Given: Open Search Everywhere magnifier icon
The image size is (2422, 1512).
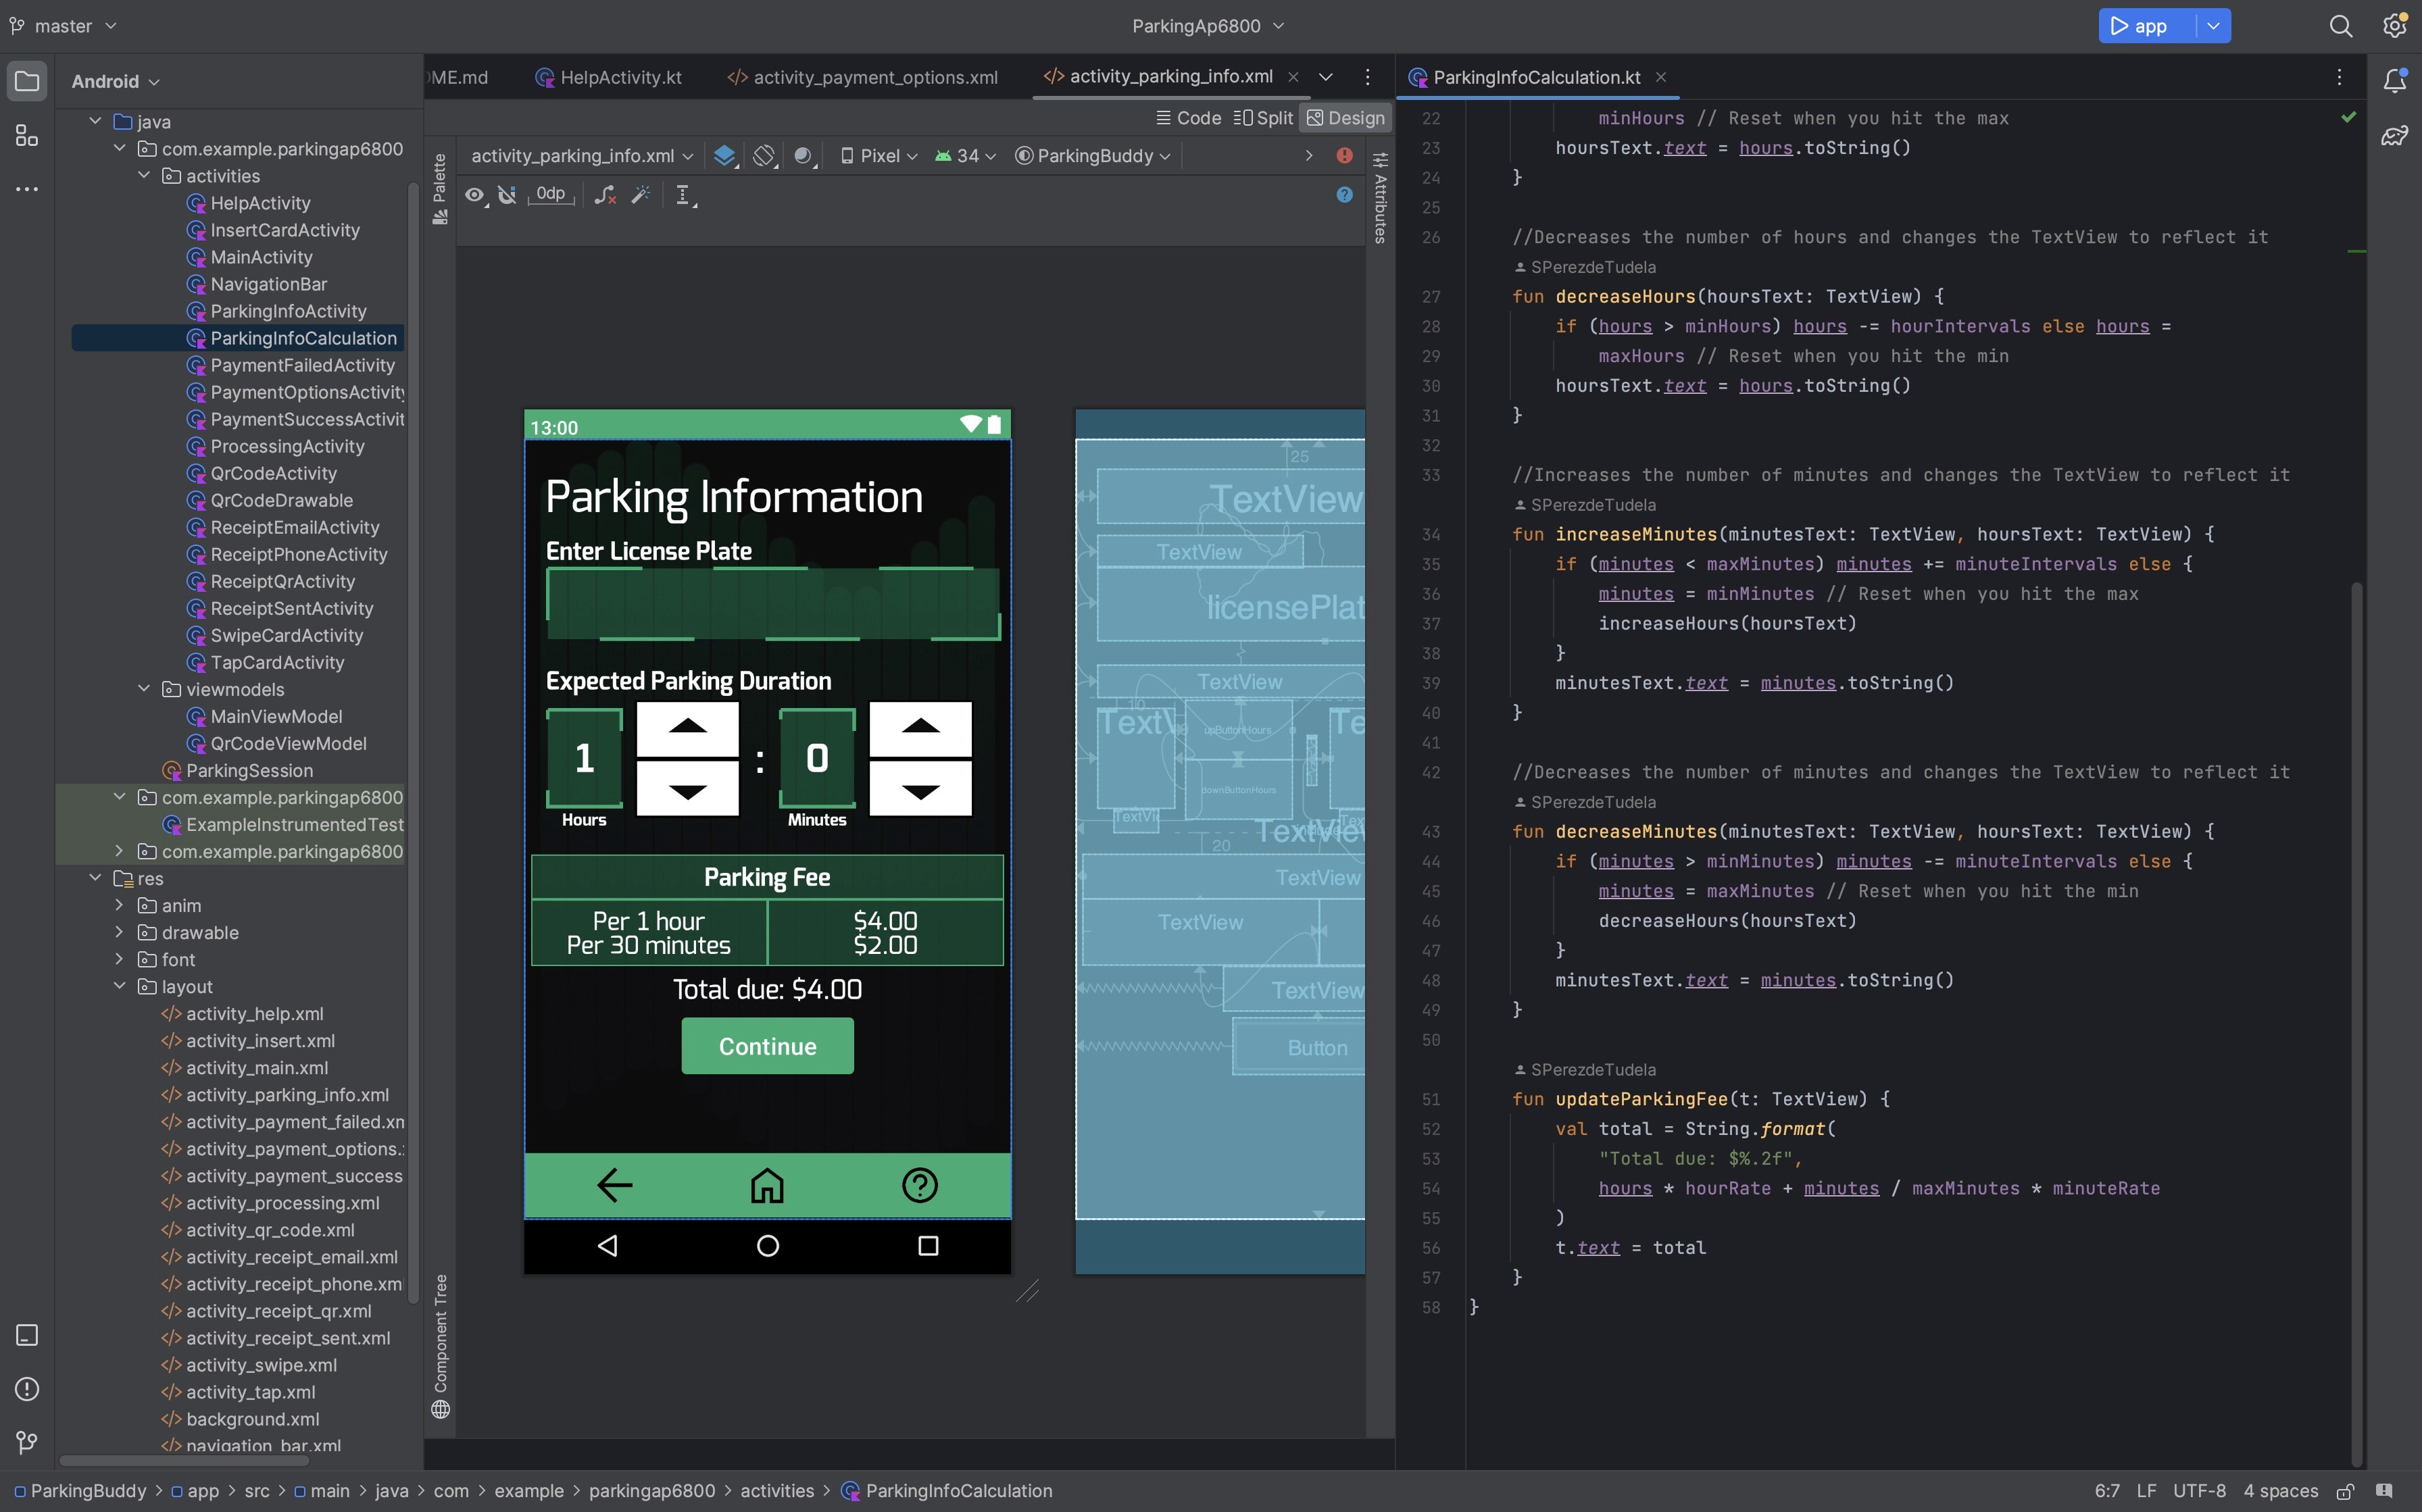Looking at the screenshot, I should click(x=2340, y=26).
